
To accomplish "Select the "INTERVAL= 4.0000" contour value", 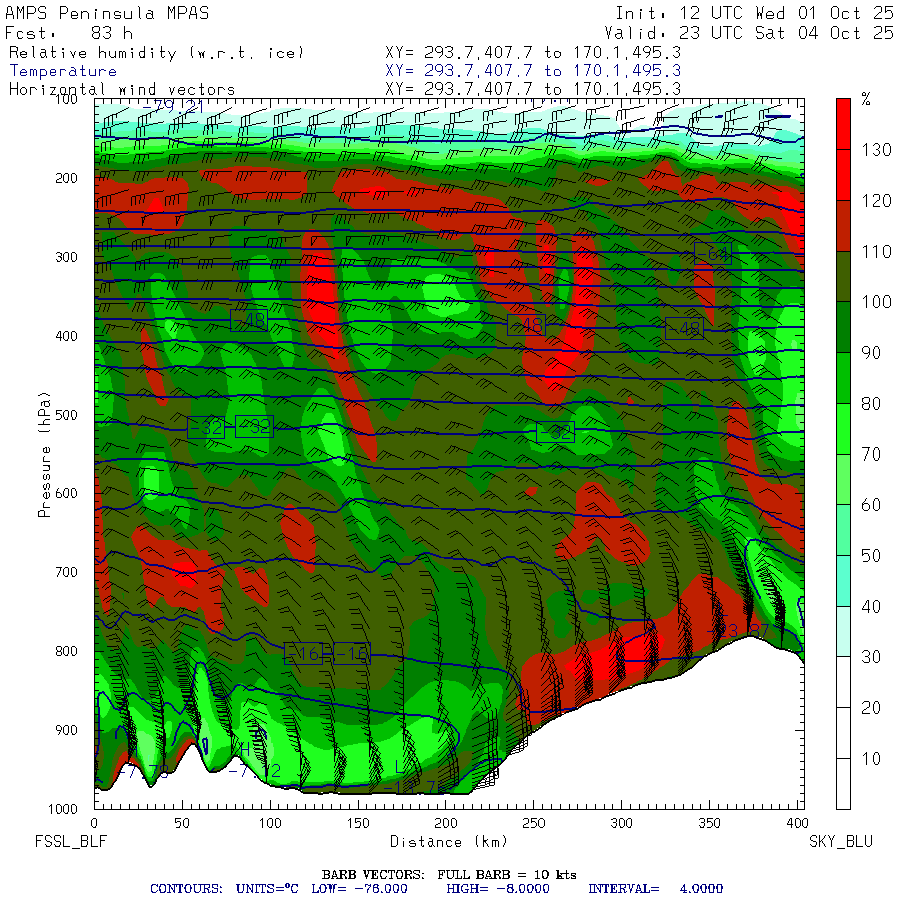I will (655, 889).
